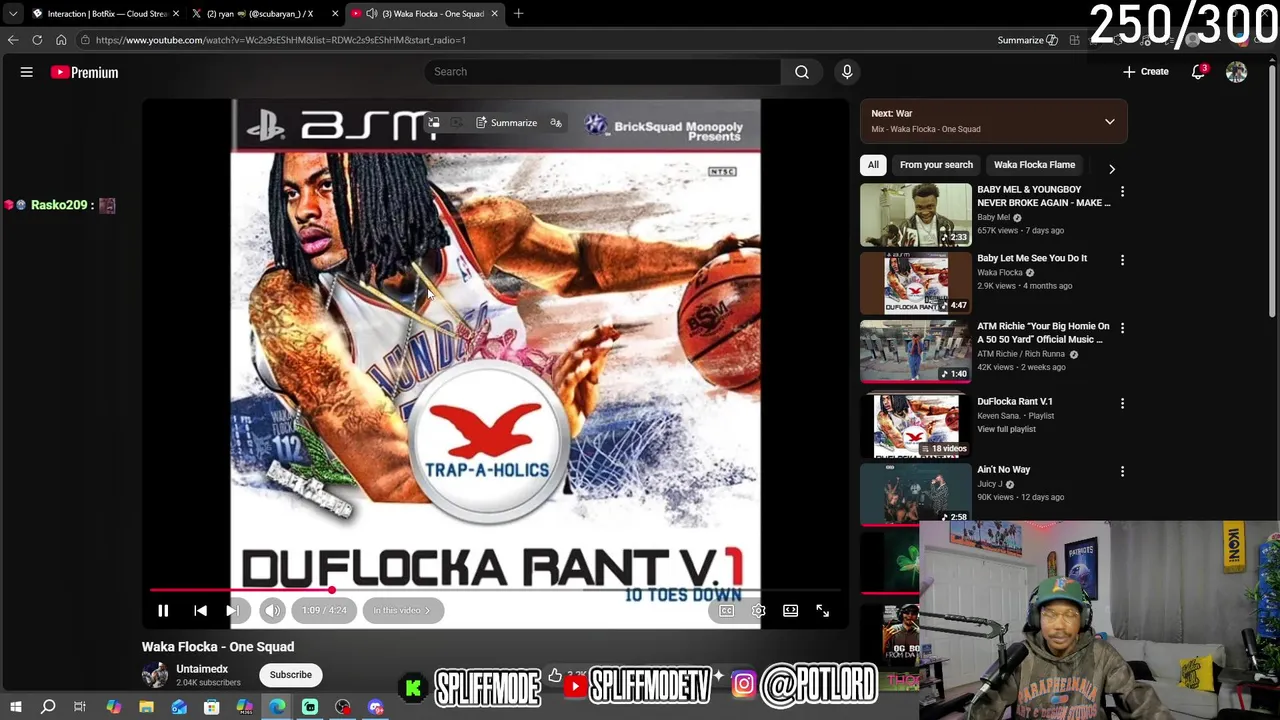Open 'Baby Let Me See You Do It' title

[1032, 258]
